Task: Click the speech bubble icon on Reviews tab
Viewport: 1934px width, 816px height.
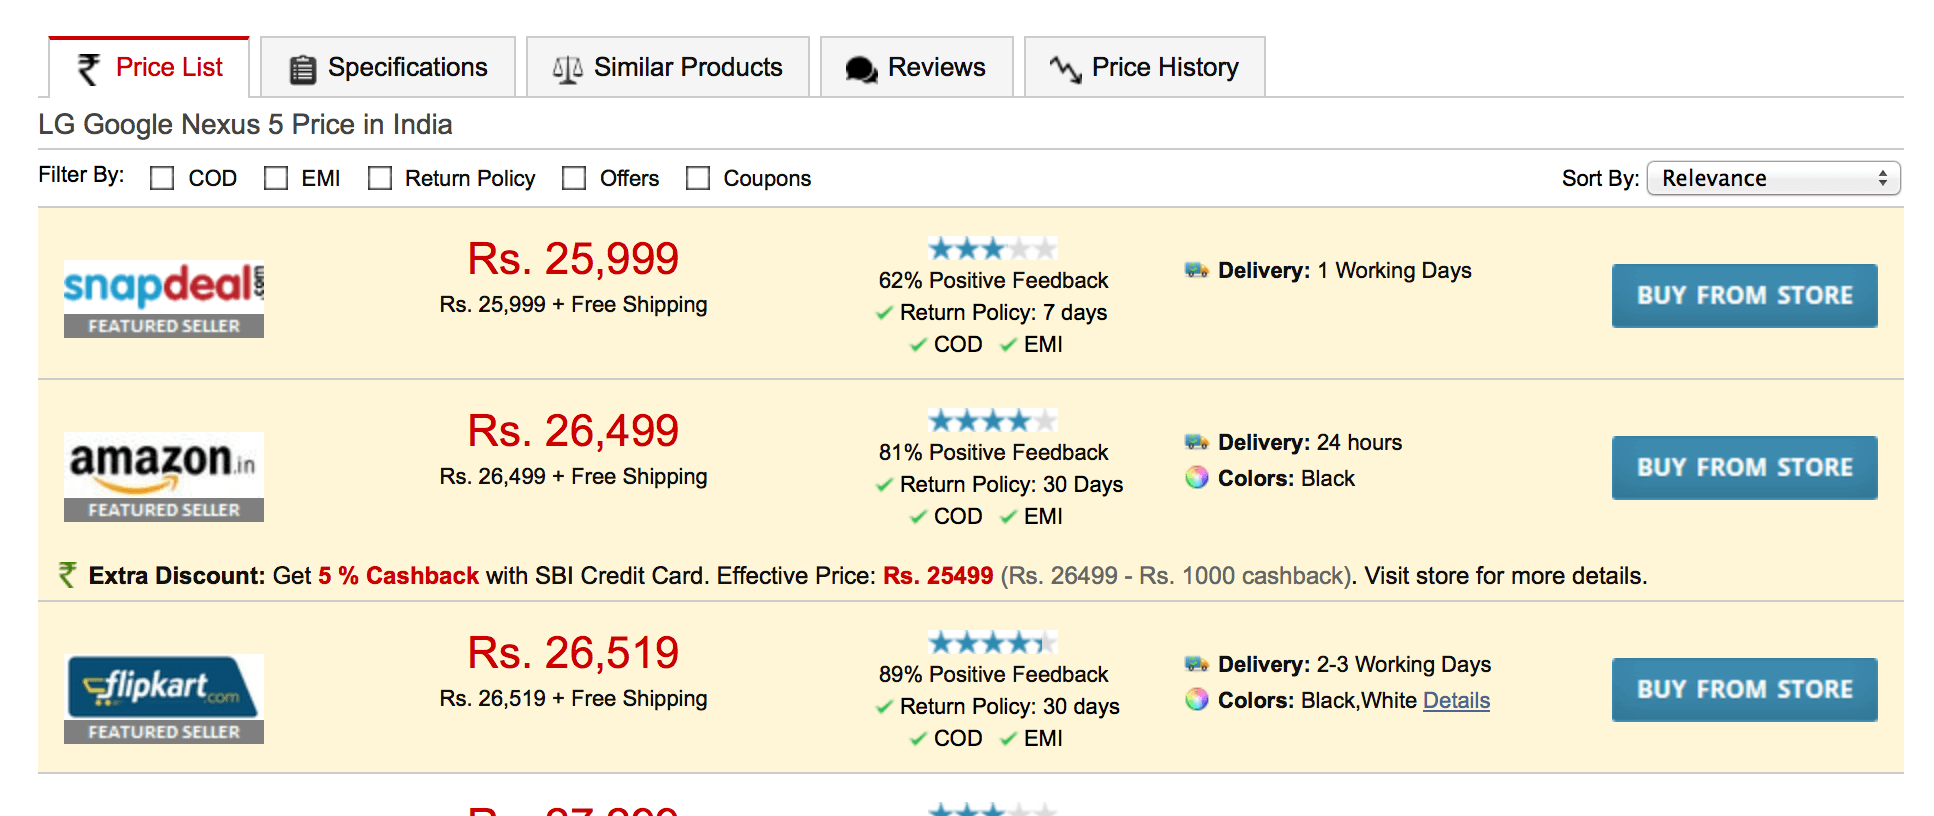Action: [861, 69]
